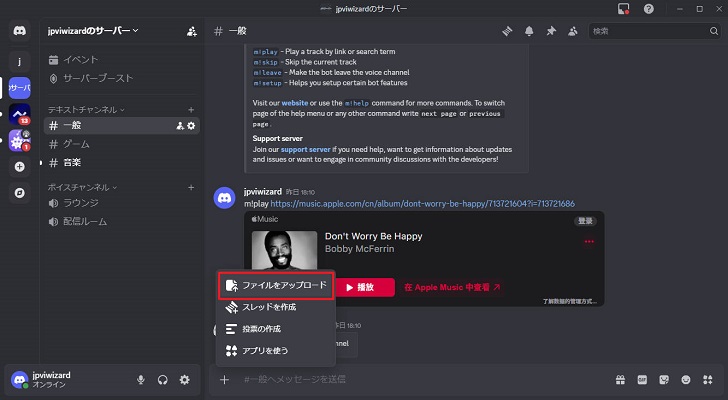Screen dimensions: 728x400
Task: Open the jpviwizard user panel at bottom
Action: [52, 380]
